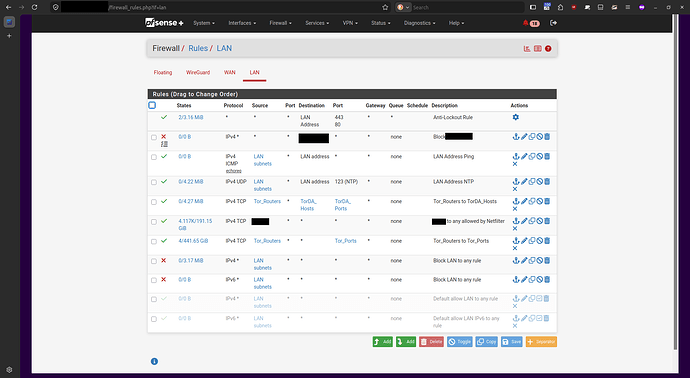Select the Tor_Routers to Tor_Ports rule checkbox

tap(154, 242)
